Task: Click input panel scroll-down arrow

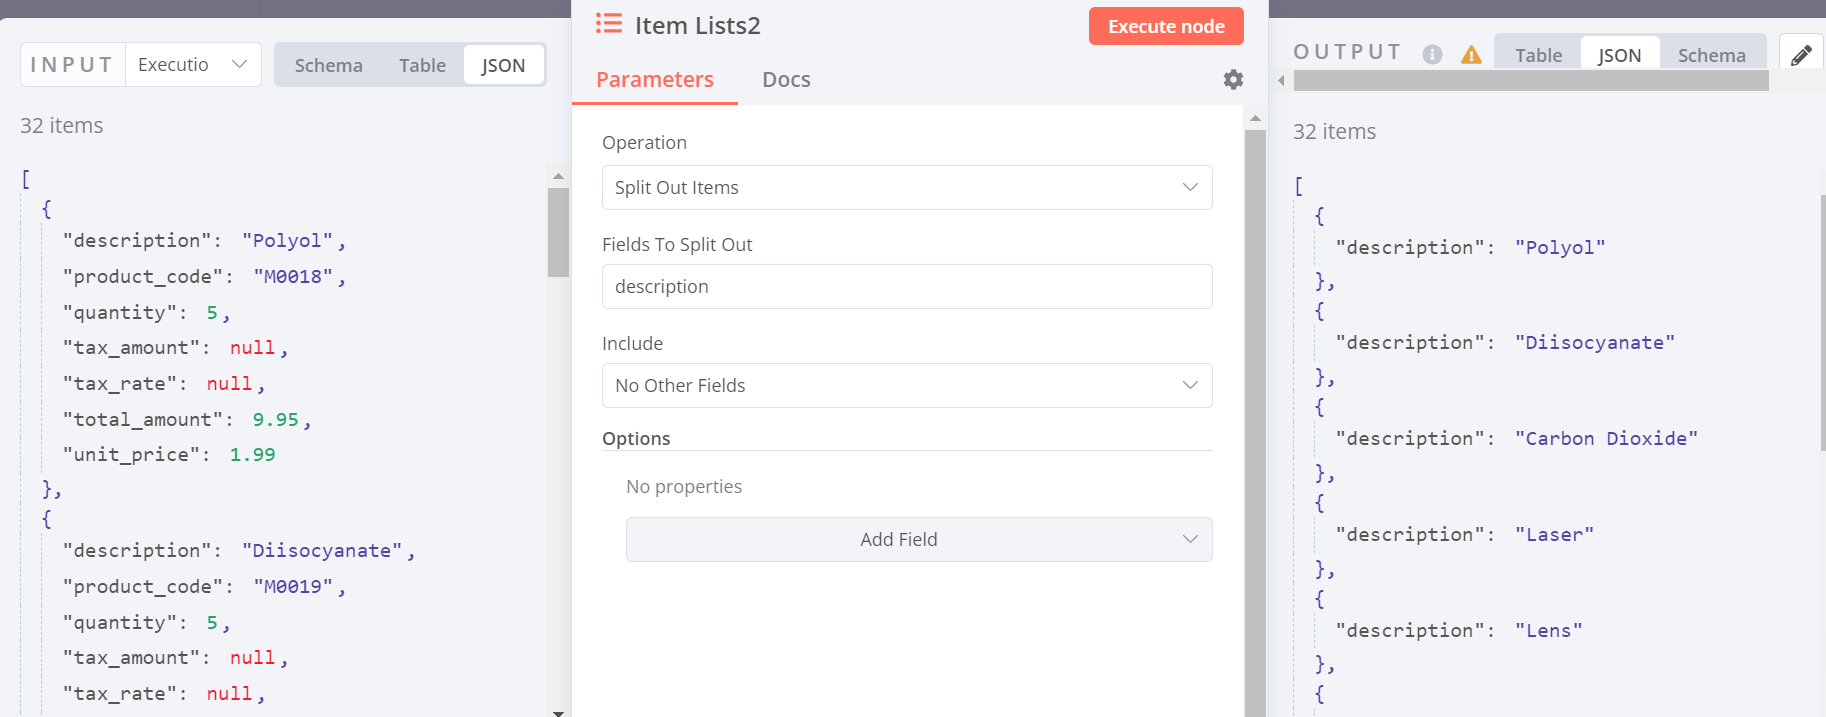Action: pos(558,712)
